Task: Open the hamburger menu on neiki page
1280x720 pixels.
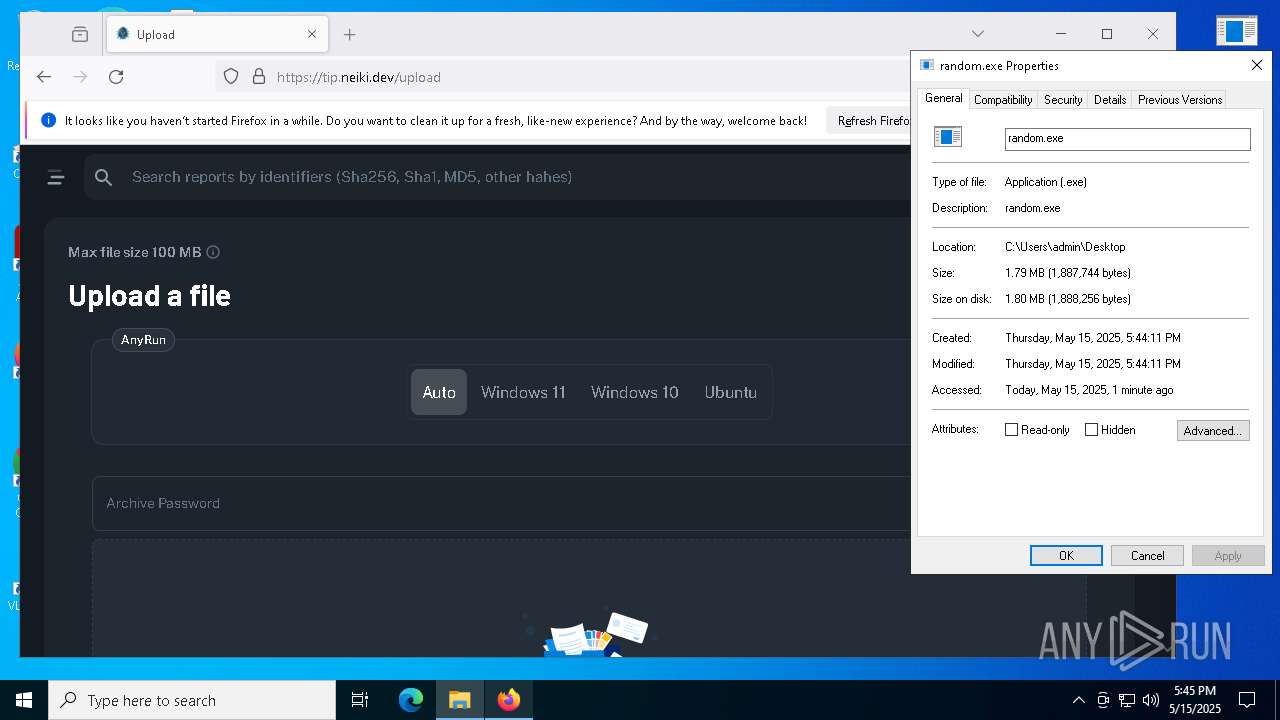Action: [x=56, y=177]
